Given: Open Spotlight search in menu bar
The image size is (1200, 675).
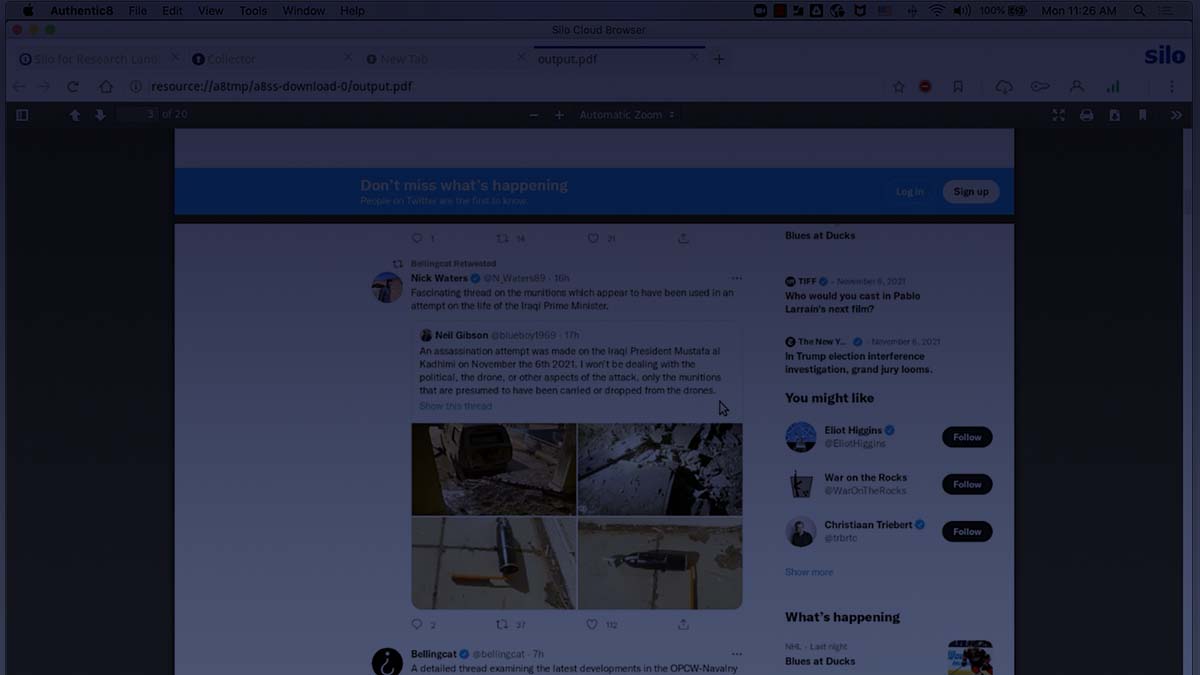Looking at the screenshot, I should [1139, 11].
